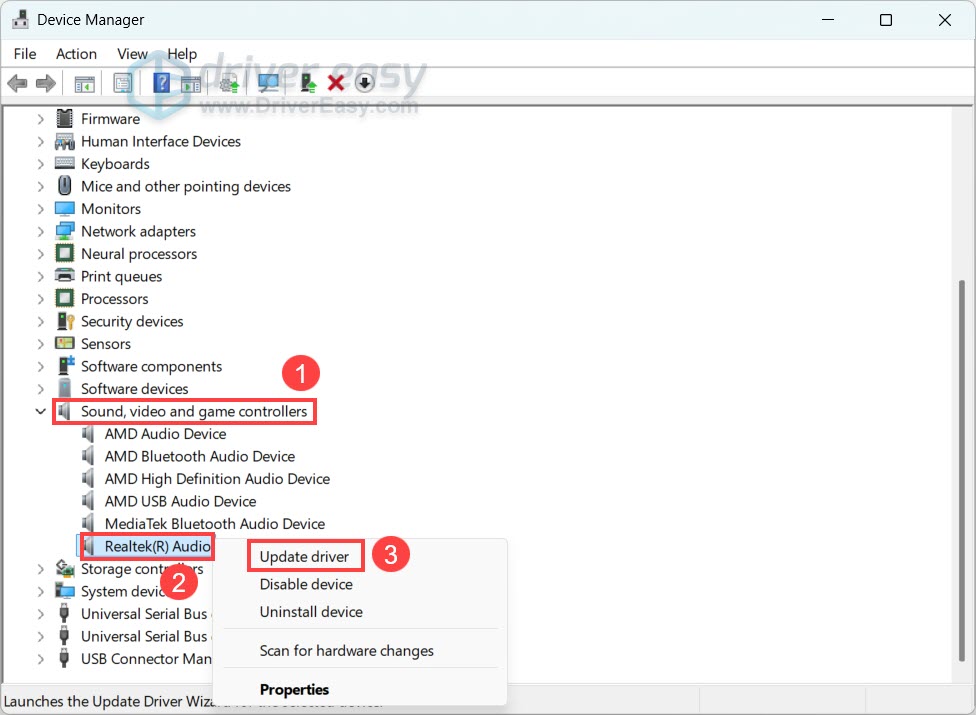Click the Software components icon

pos(65,366)
